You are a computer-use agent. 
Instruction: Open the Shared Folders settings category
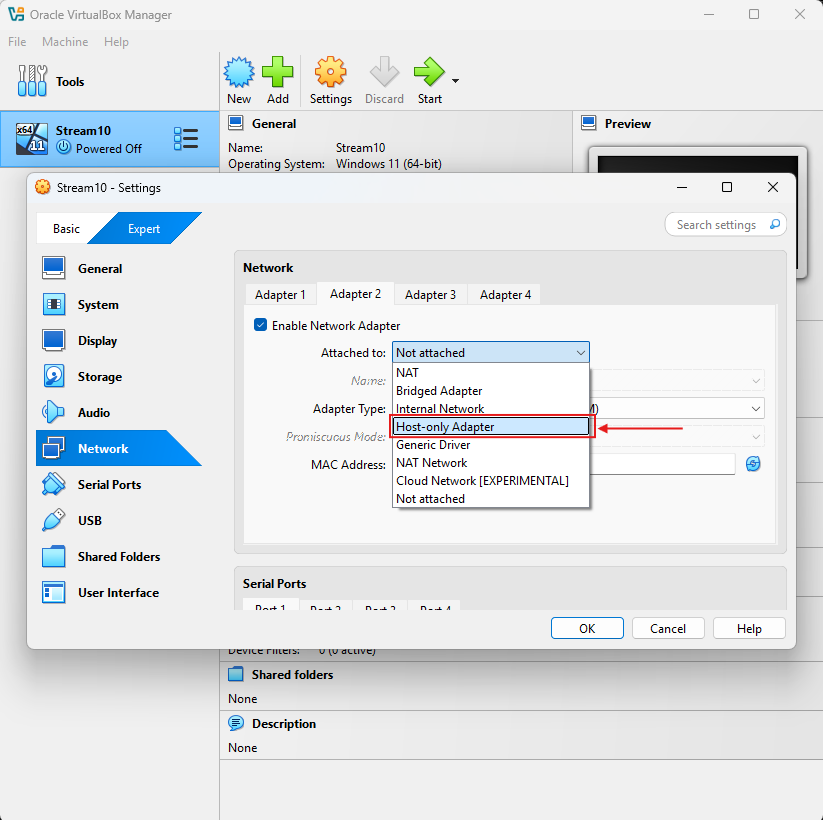click(118, 557)
